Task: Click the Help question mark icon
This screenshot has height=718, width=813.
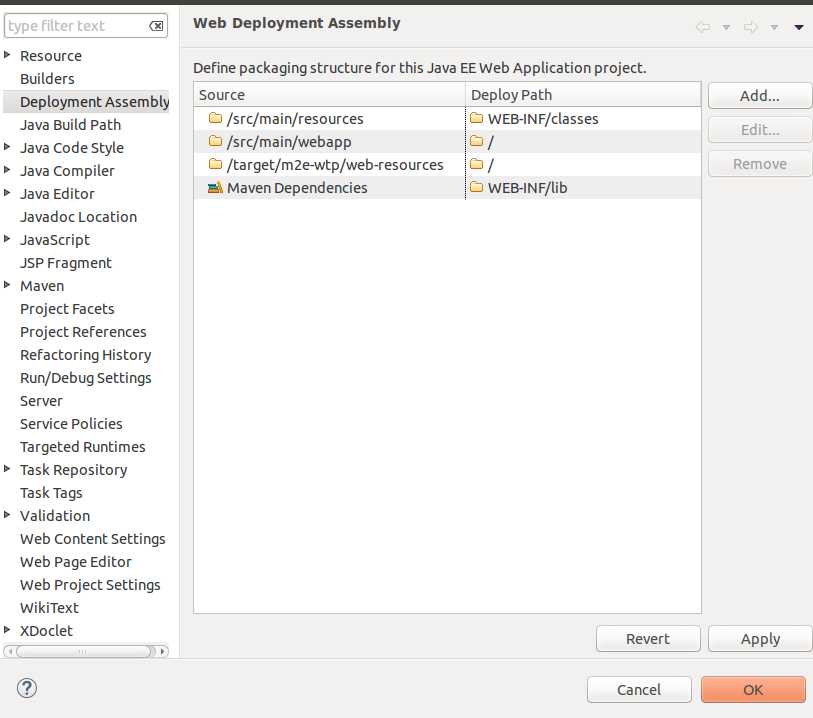Action: (x=27, y=688)
